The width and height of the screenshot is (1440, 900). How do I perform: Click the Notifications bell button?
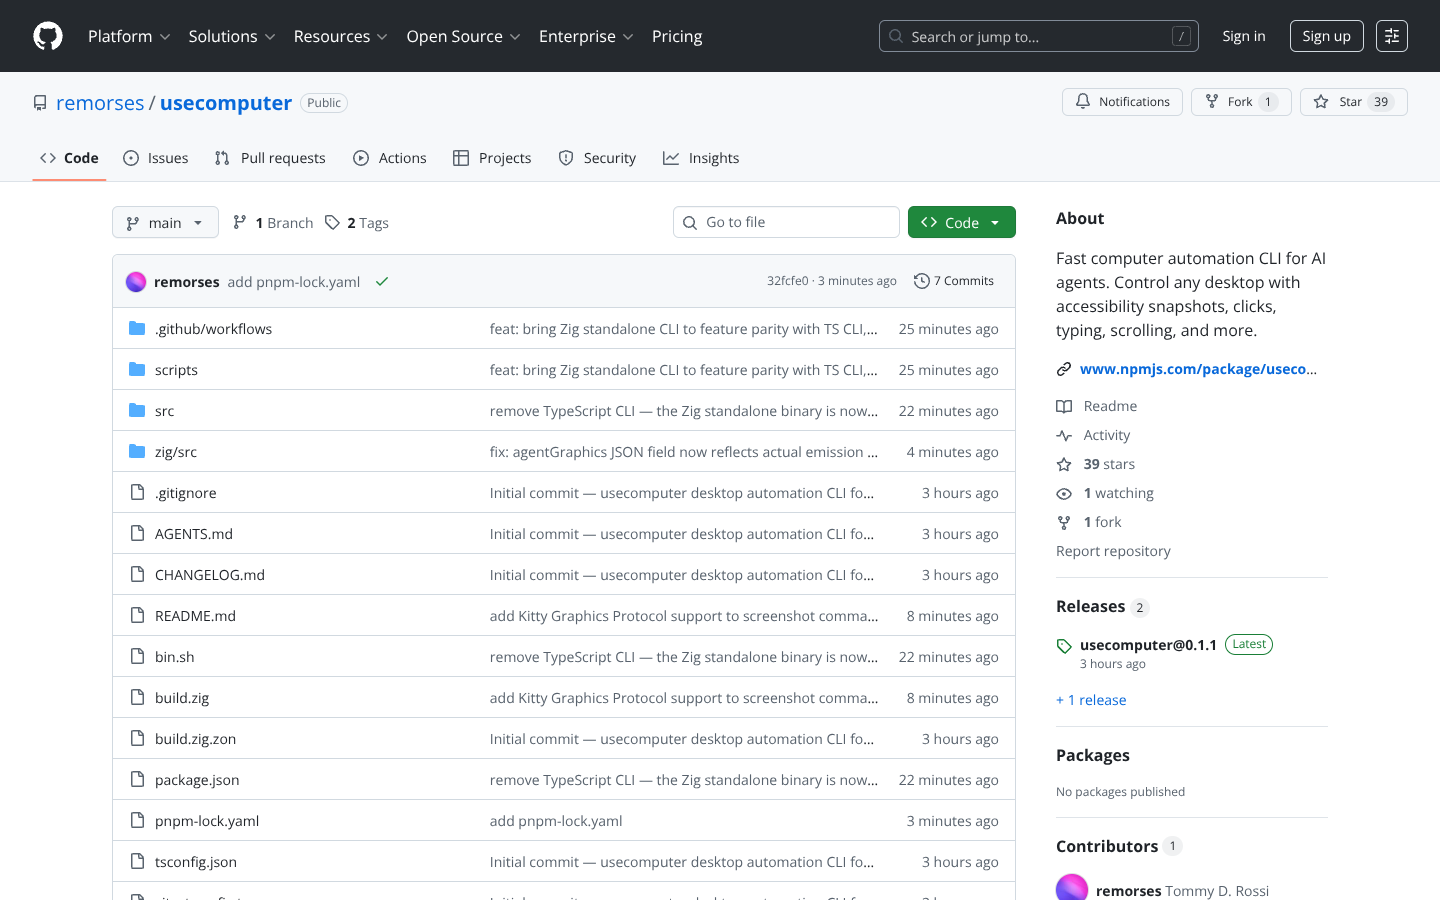click(1122, 102)
